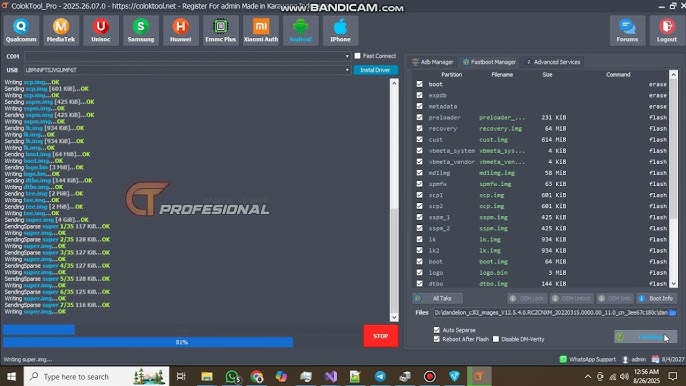Open the Xiaomi Auth module
Image resolution: width=686 pixels, height=386 pixels.
pyautogui.click(x=261, y=30)
